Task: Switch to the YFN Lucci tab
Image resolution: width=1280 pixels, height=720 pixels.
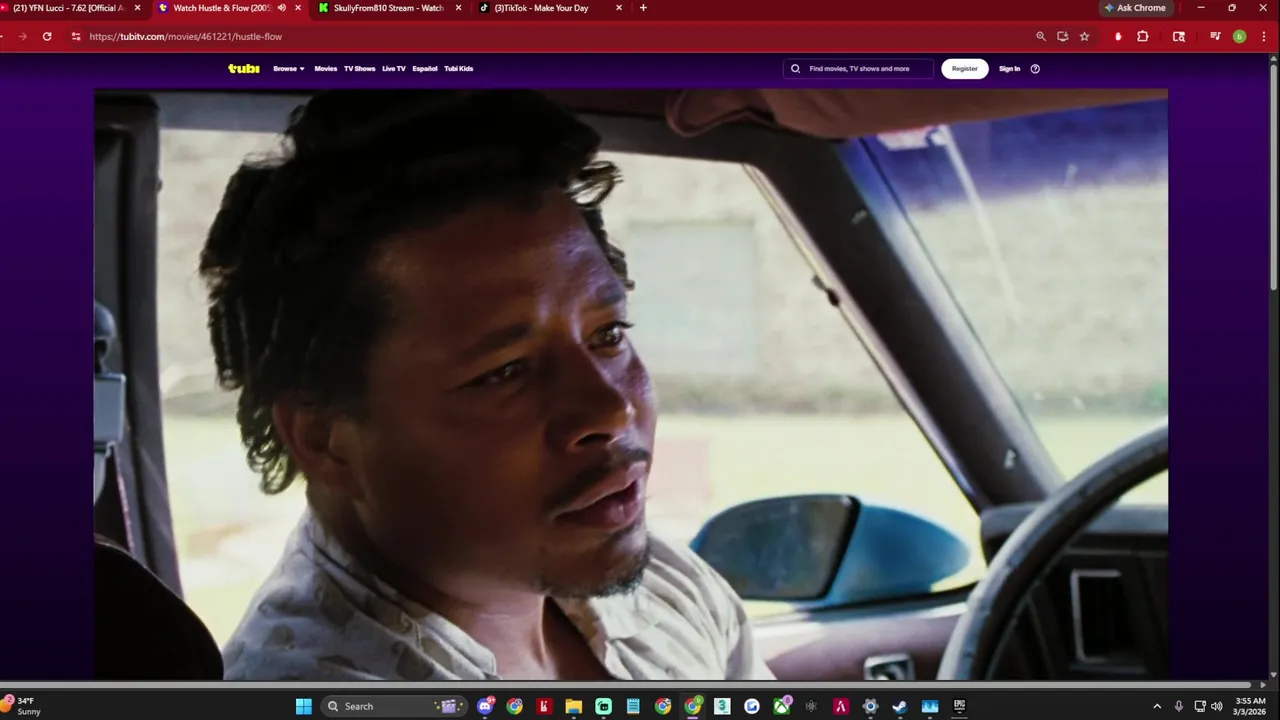Action: pyautogui.click(x=70, y=8)
